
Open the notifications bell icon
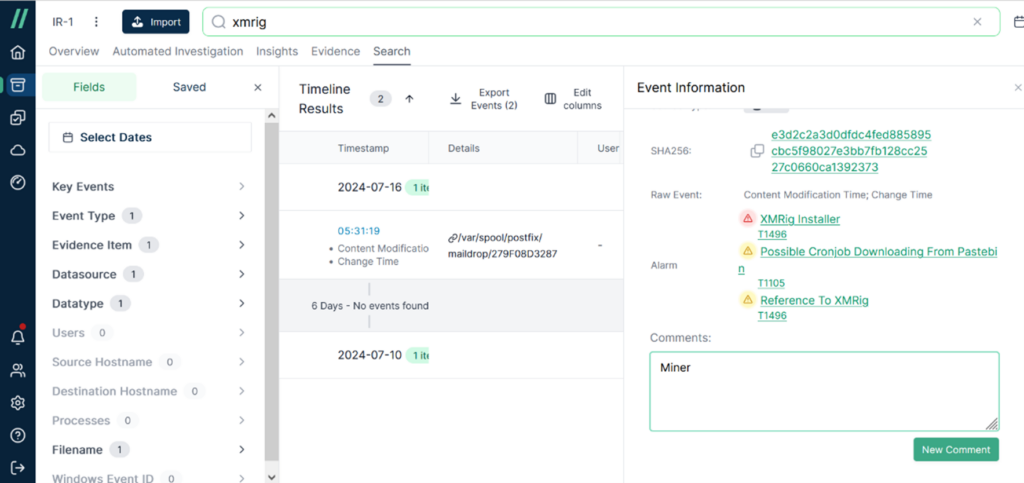pyautogui.click(x=17, y=338)
